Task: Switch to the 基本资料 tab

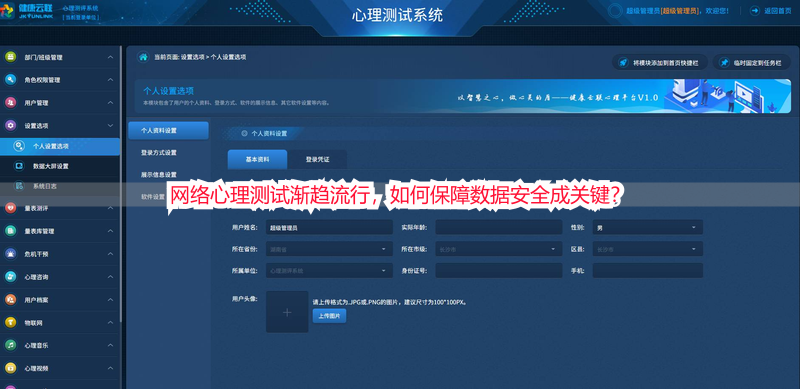Action: pos(257,159)
